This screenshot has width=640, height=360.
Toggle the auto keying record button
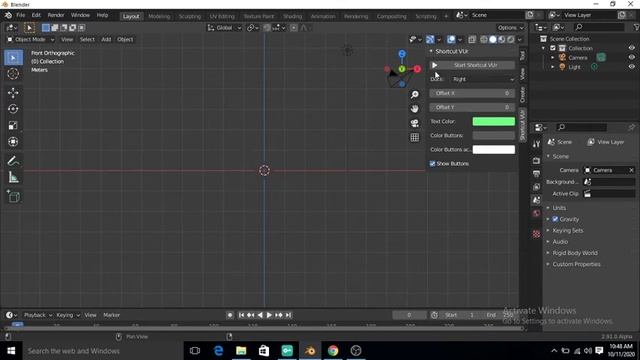tap(230, 315)
